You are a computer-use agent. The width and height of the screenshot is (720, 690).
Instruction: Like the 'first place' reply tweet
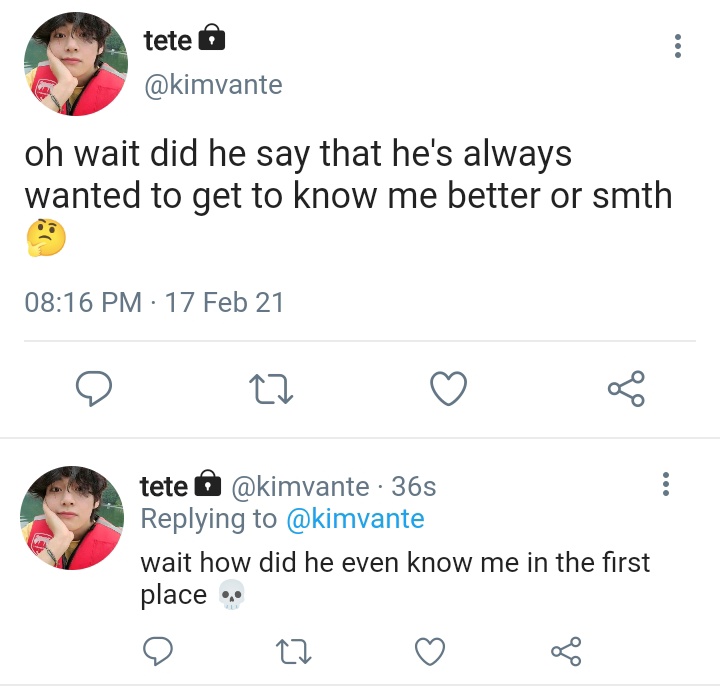430,651
